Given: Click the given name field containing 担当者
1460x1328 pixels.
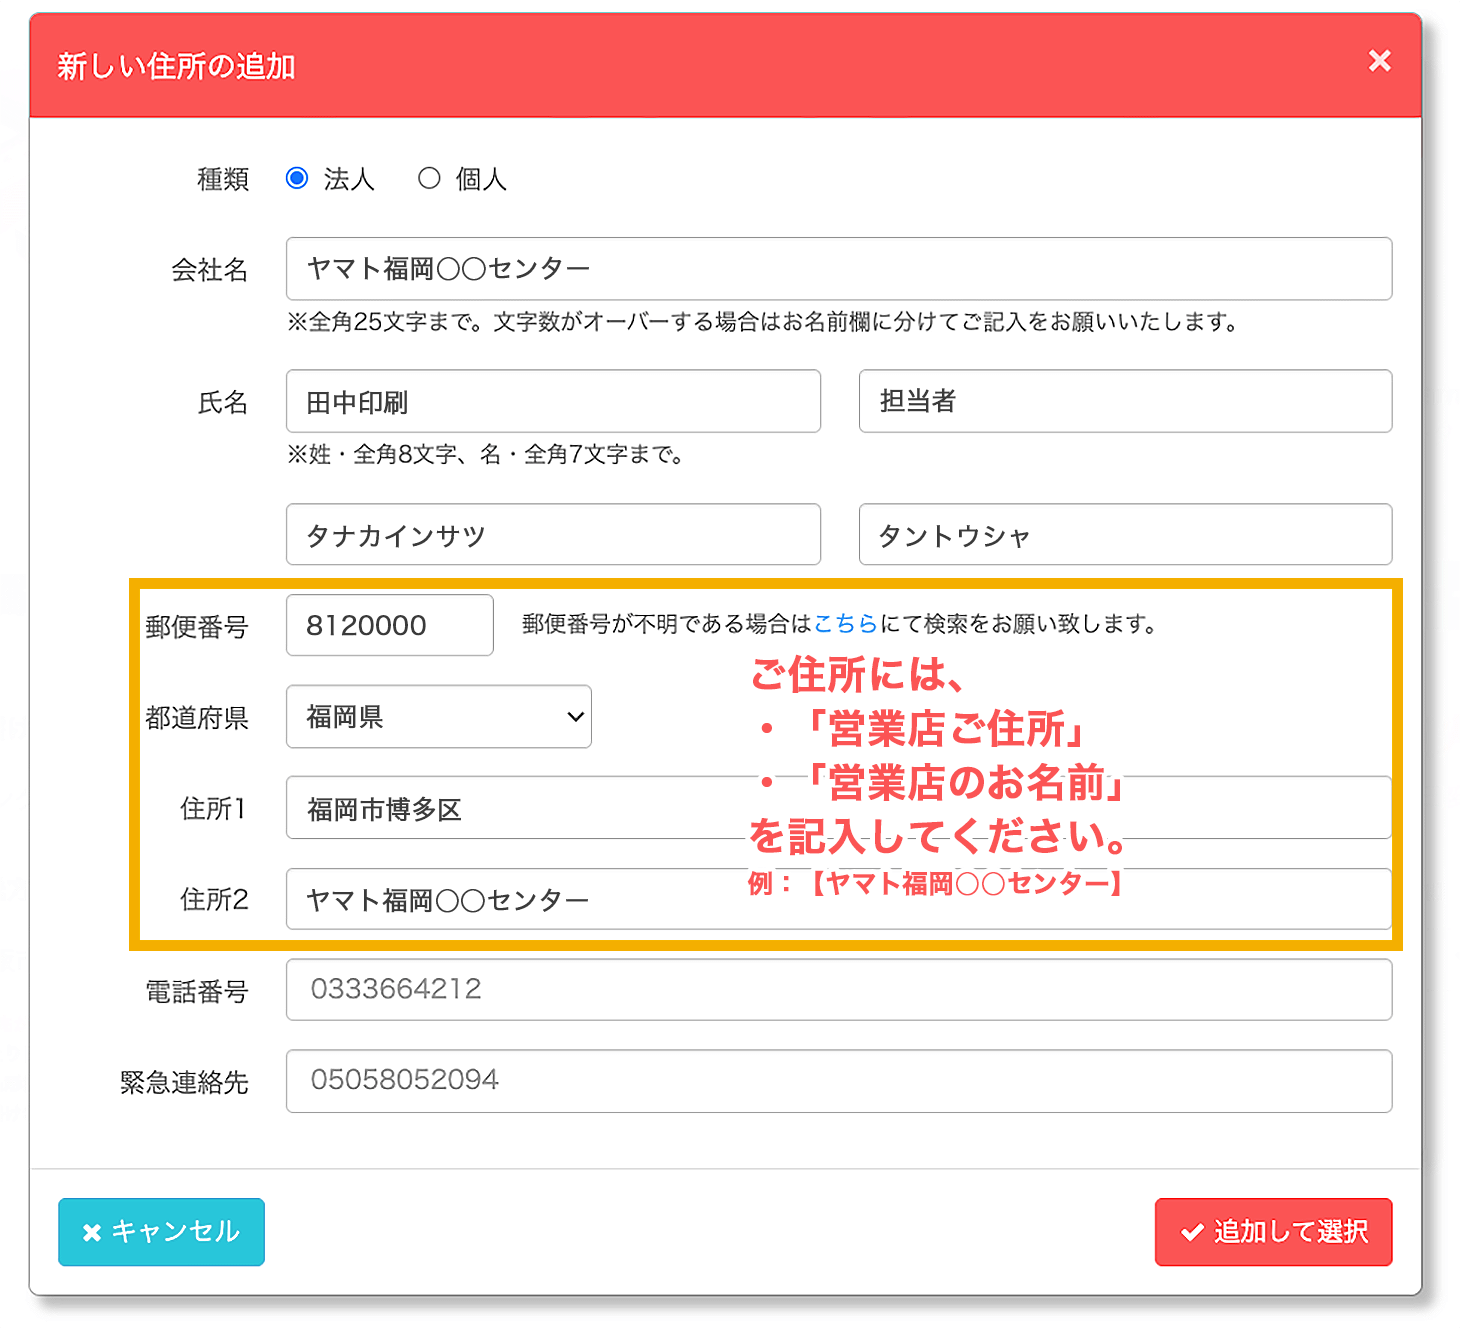Looking at the screenshot, I should (1125, 402).
